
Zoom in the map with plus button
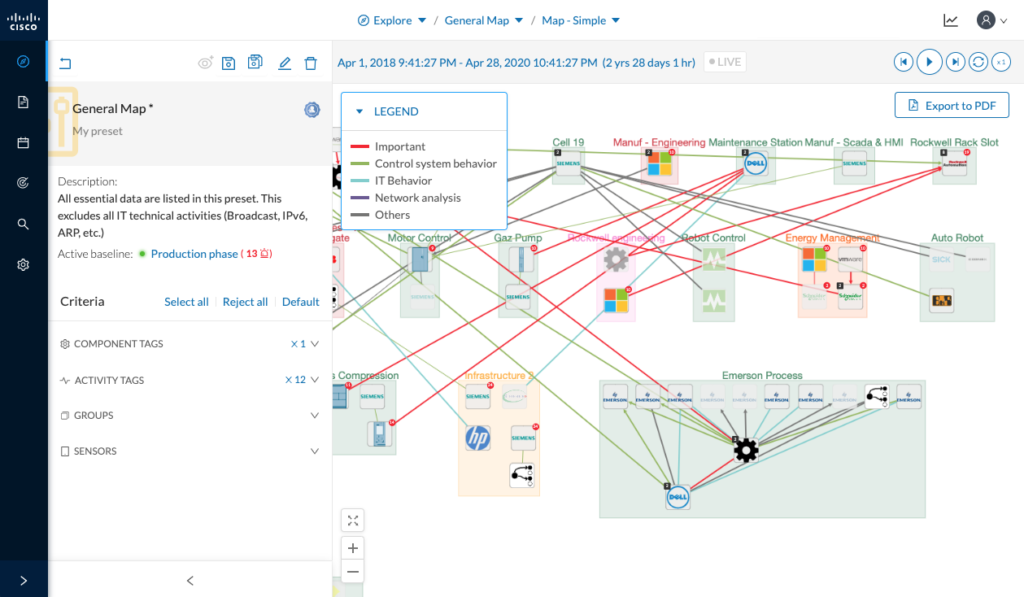(353, 548)
